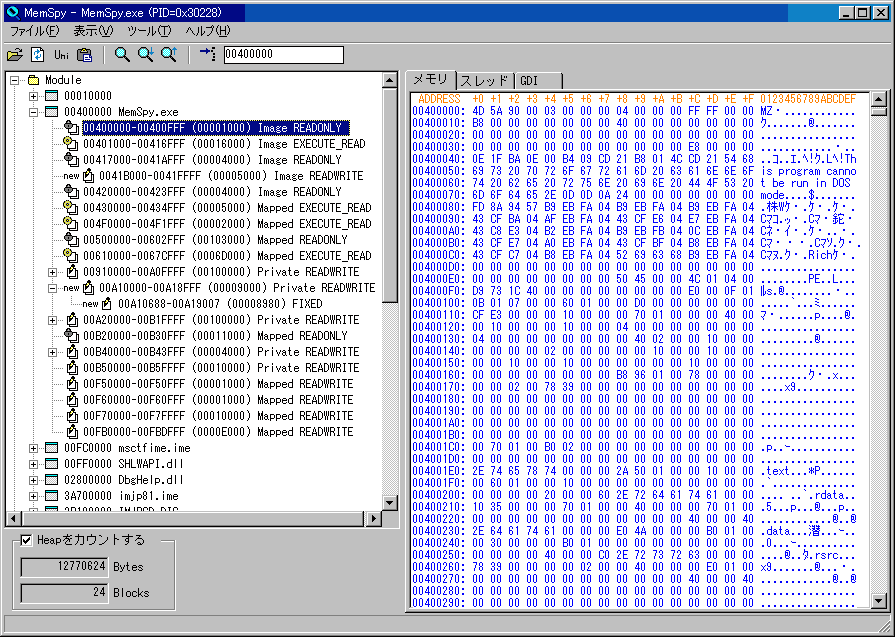Click the plain magnifier search icon
The height and width of the screenshot is (637, 895).
click(122, 55)
